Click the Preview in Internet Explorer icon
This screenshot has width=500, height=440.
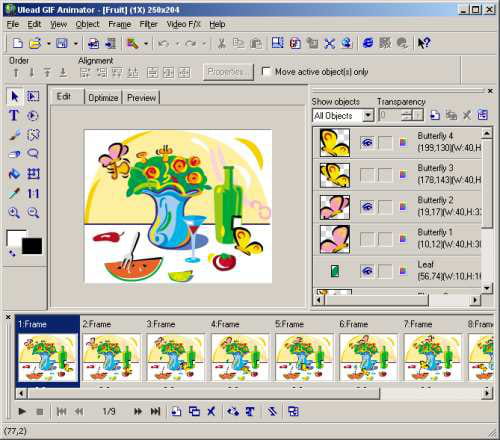pos(368,43)
